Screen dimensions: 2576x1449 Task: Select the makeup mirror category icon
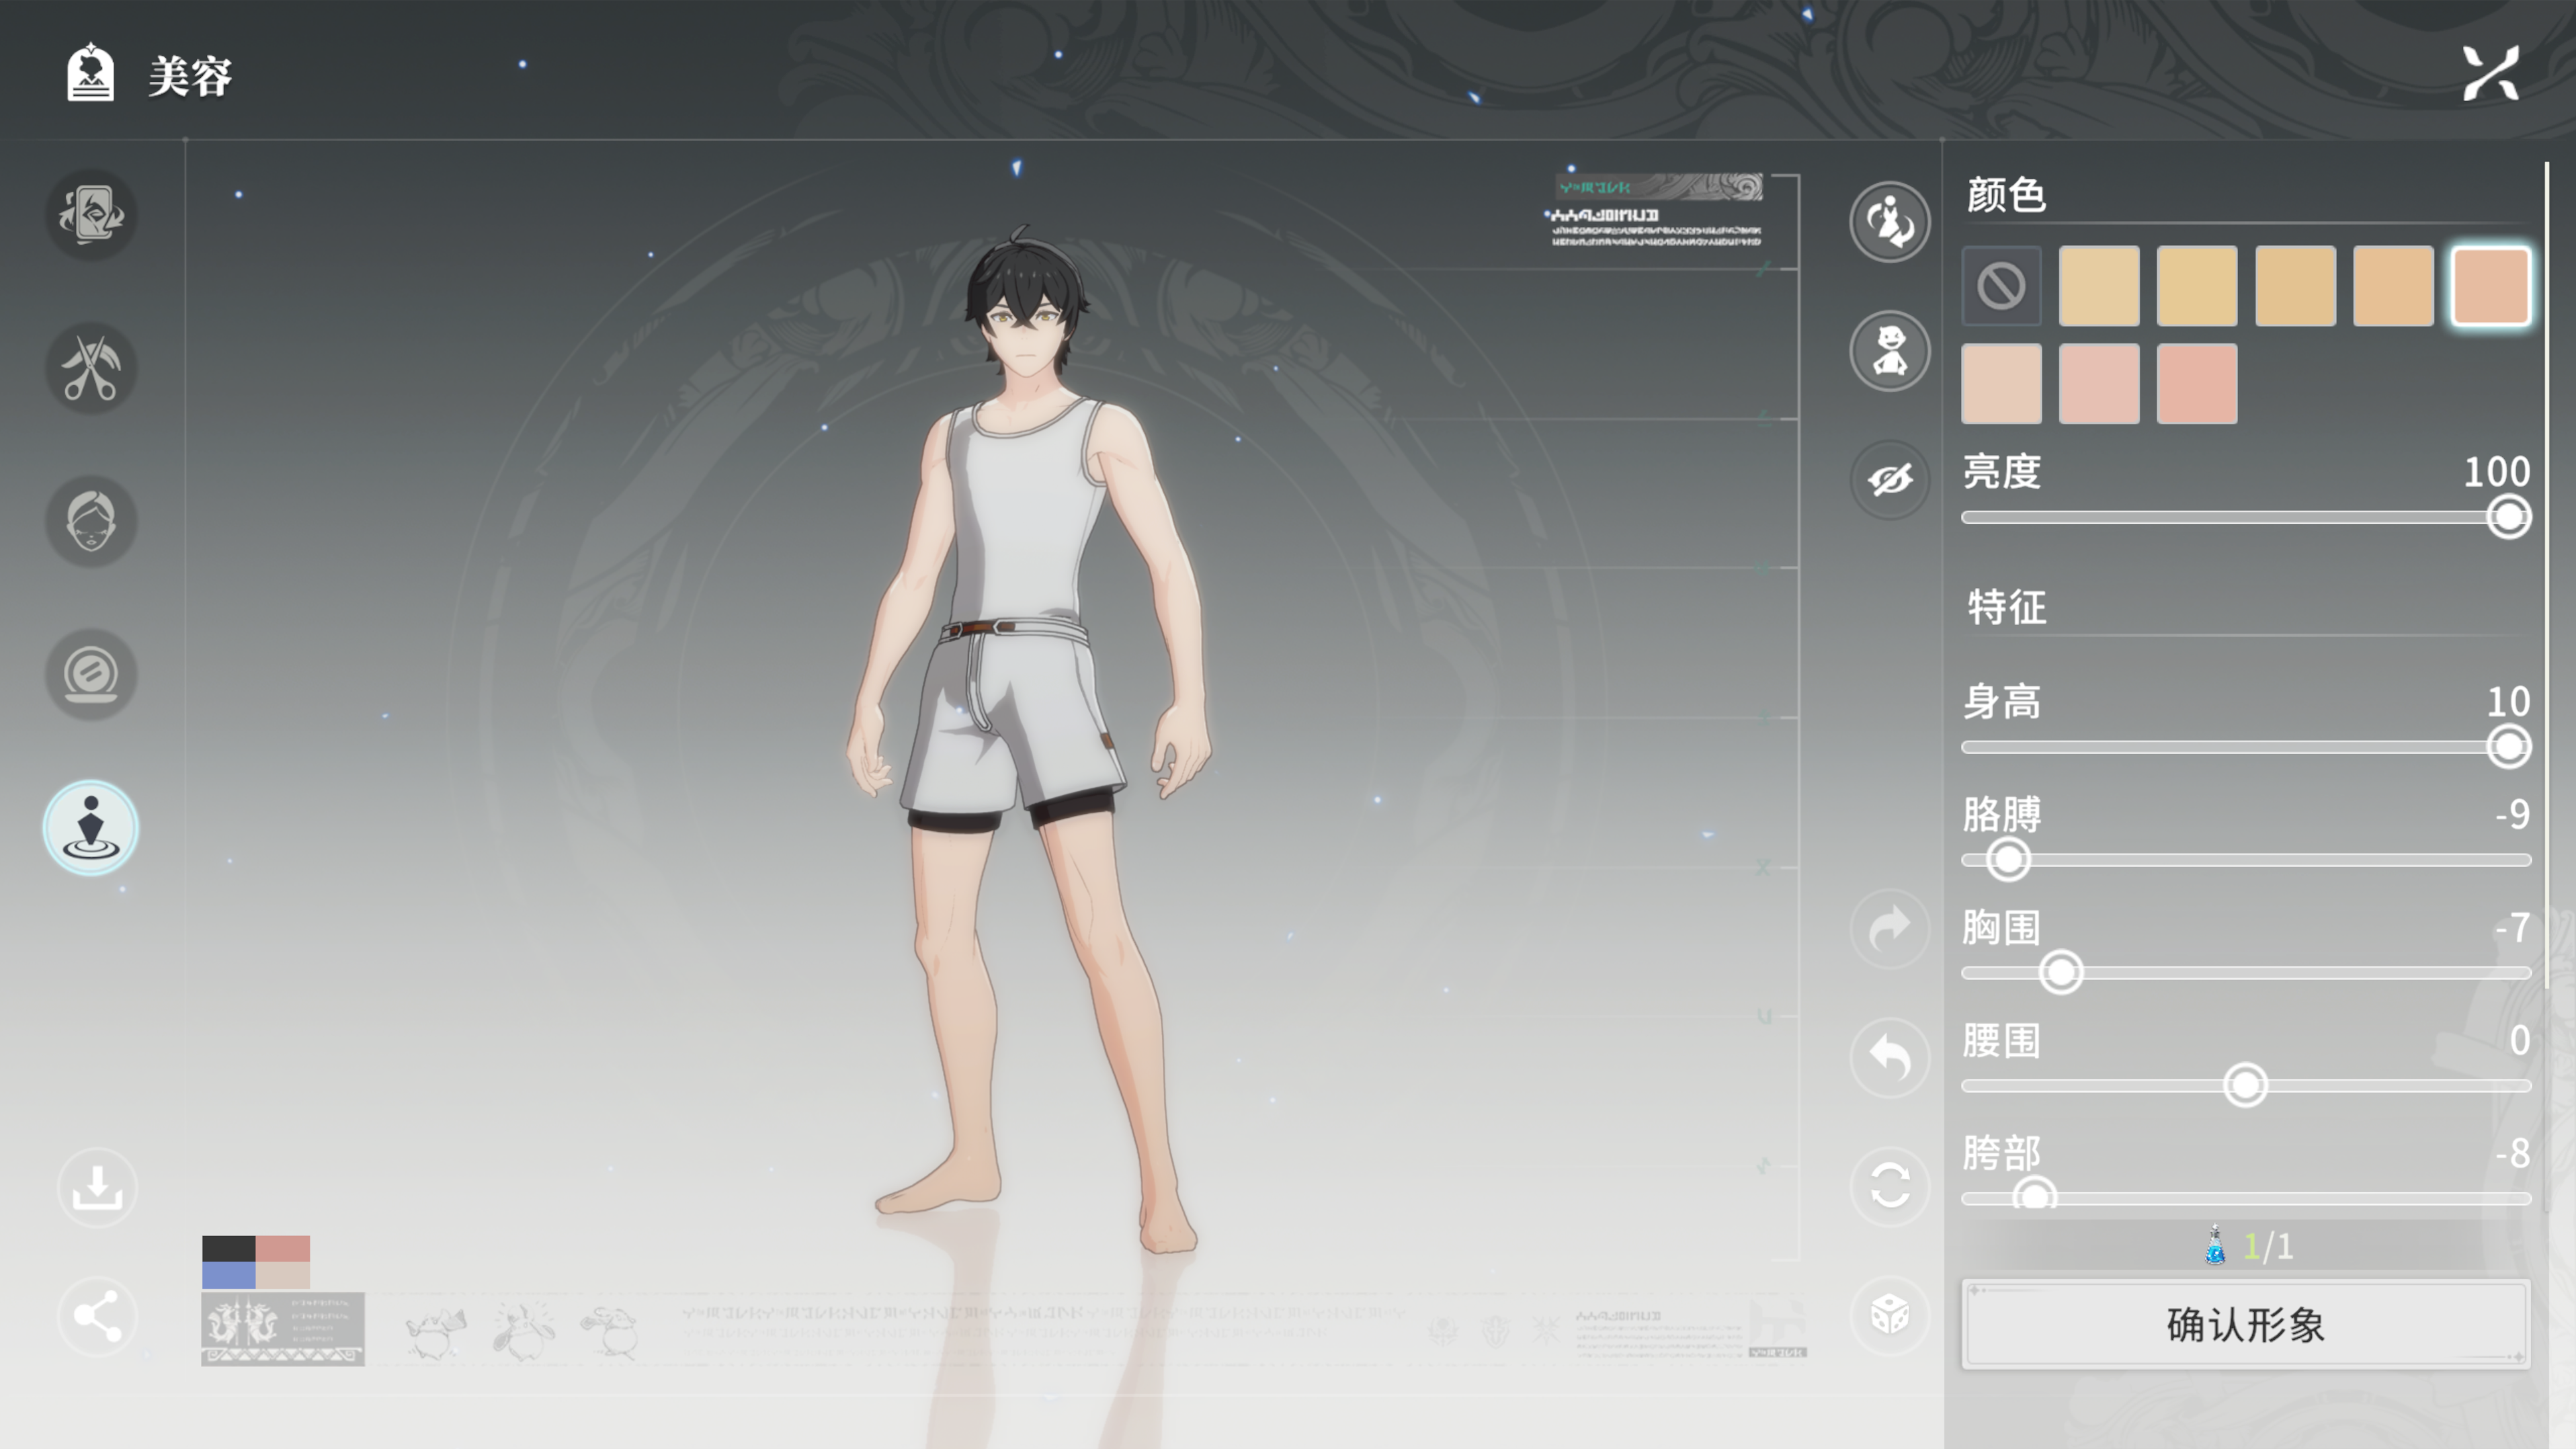[91, 675]
